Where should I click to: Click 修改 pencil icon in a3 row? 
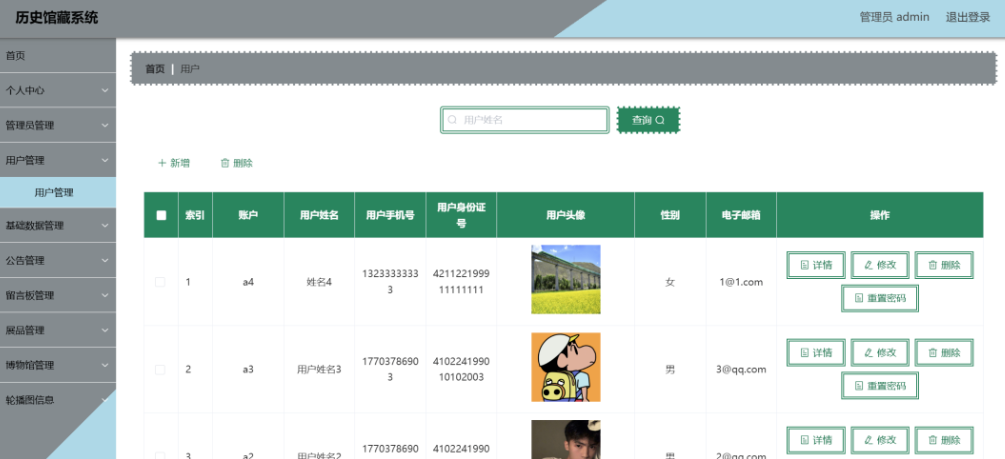[868, 353]
